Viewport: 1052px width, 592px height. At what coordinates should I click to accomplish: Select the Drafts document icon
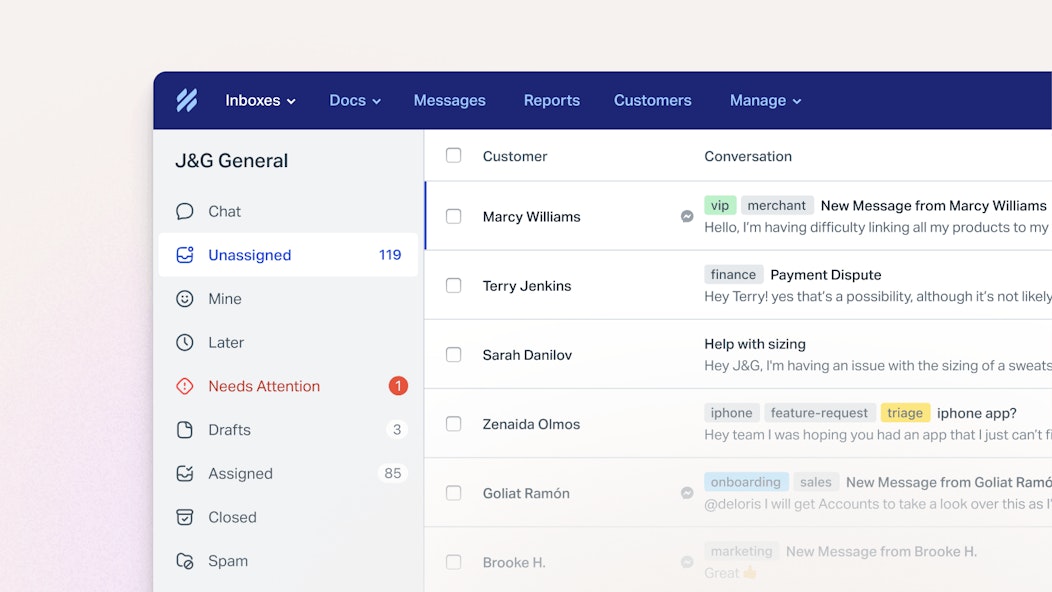click(185, 430)
